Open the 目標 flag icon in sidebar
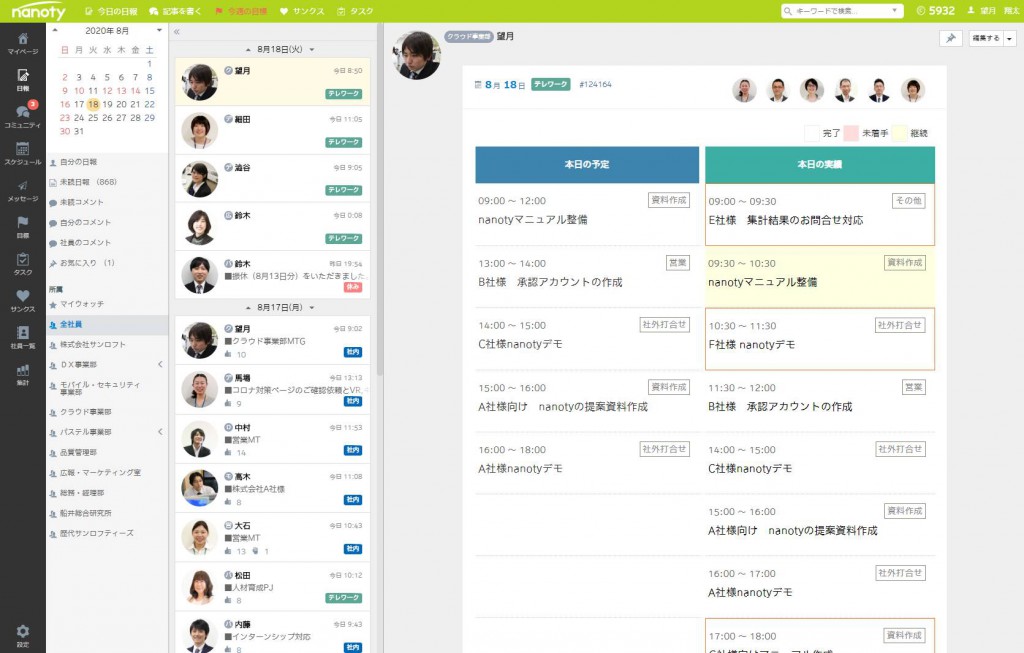The image size is (1024, 653). tap(23, 227)
